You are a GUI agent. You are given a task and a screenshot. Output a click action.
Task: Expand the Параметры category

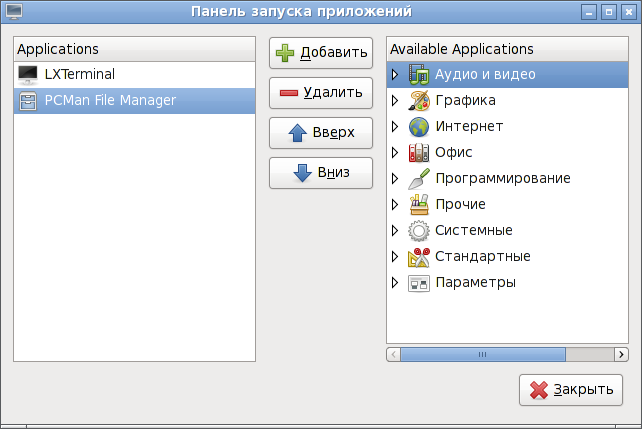(x=395, y=283)
